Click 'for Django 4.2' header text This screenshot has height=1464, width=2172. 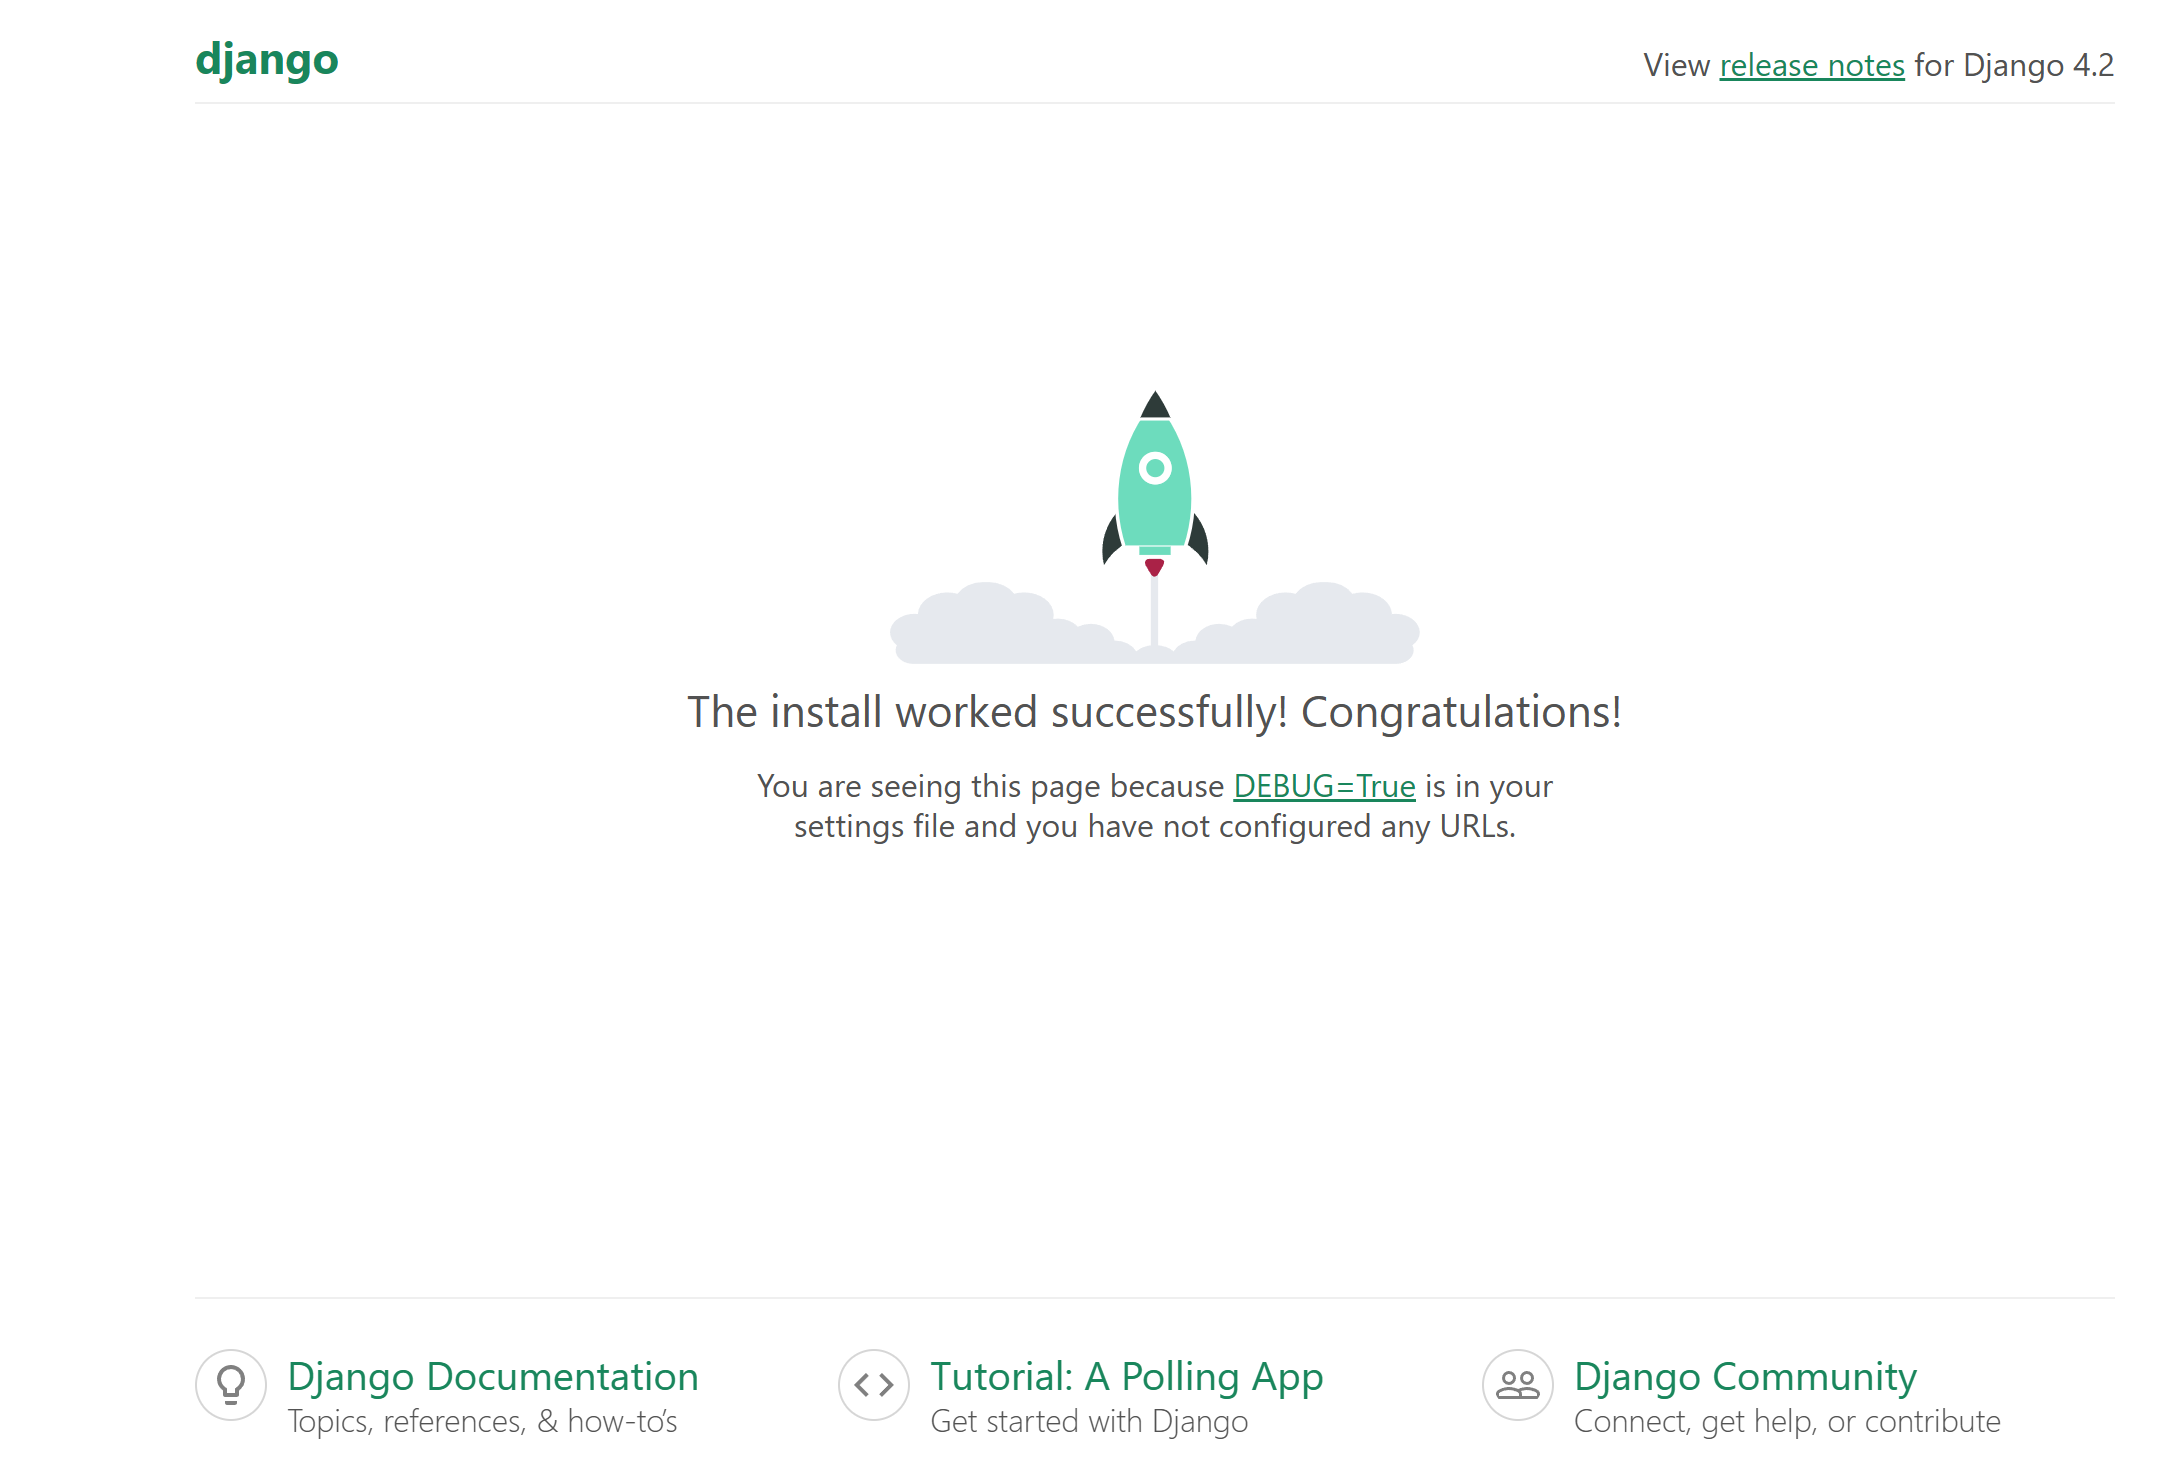[2014, 65]
